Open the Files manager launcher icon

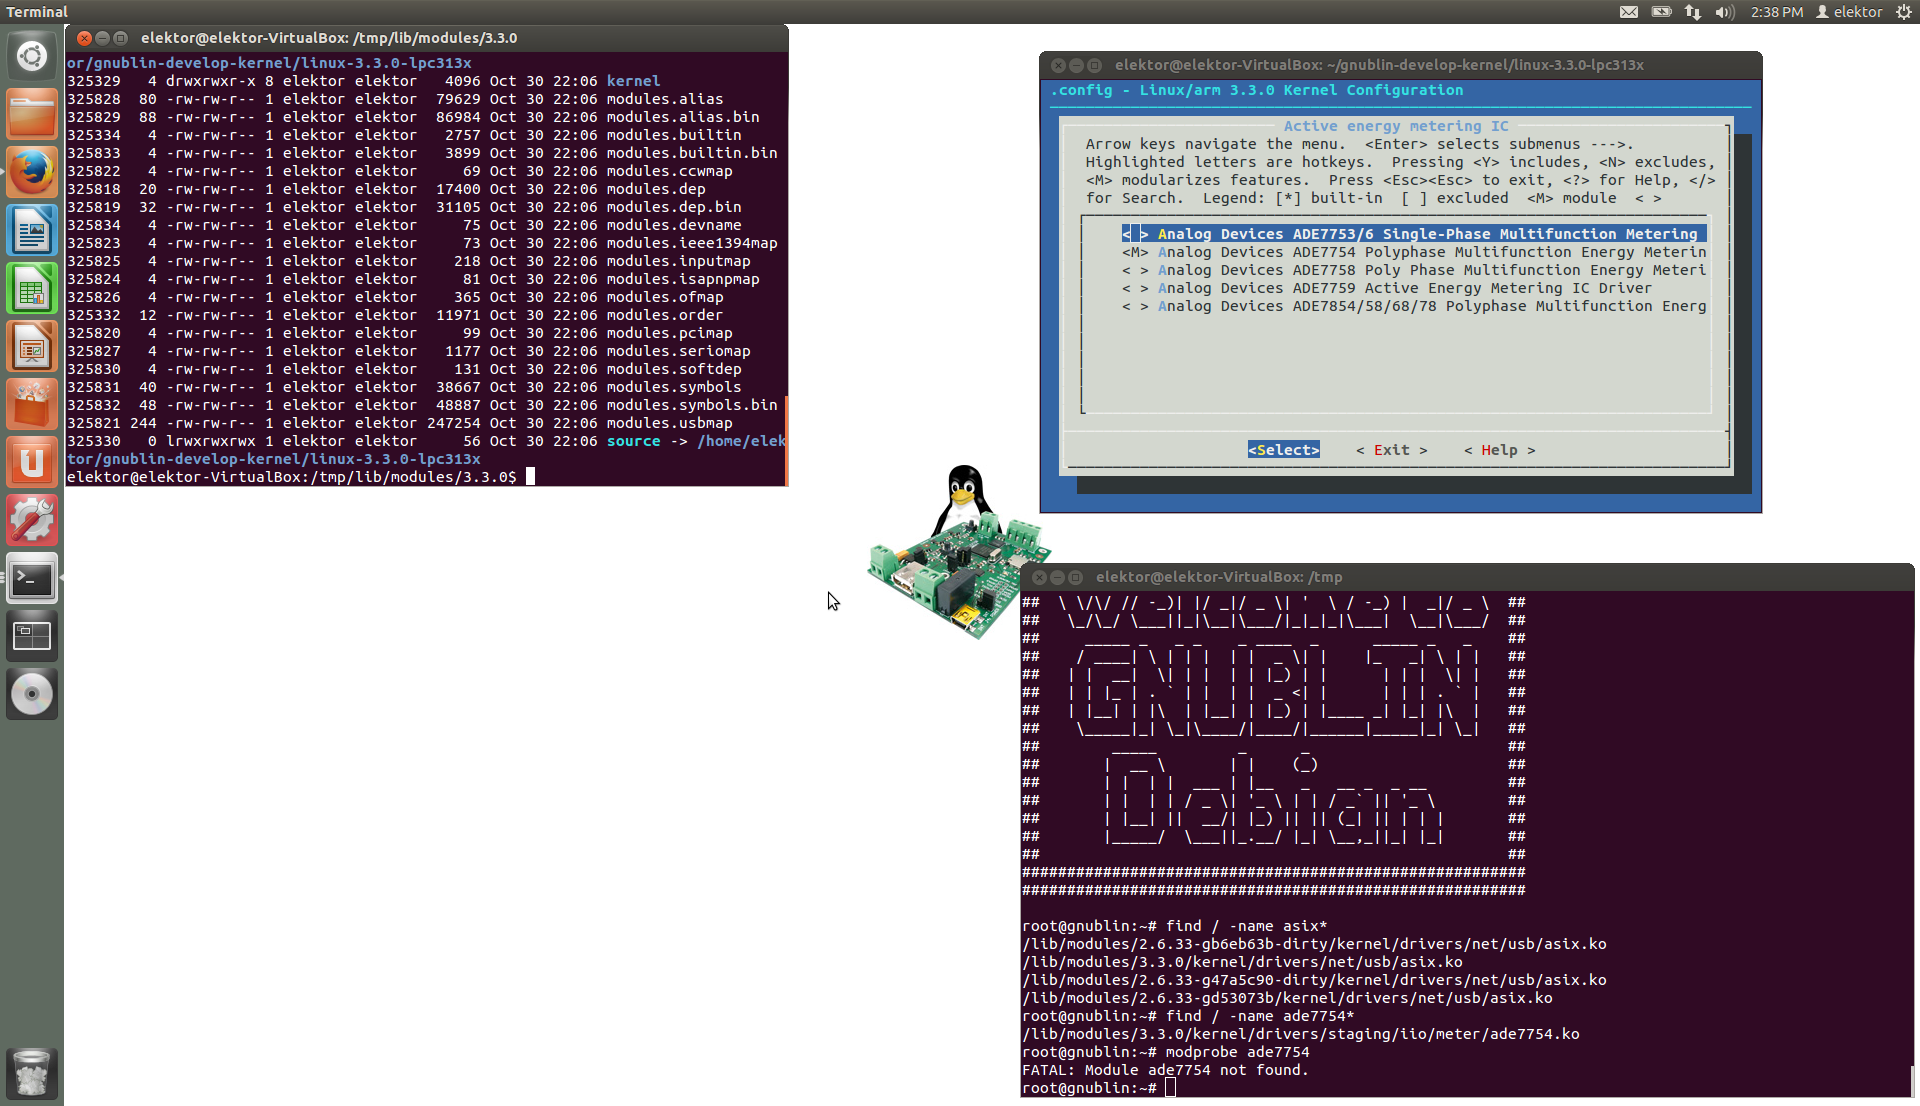[32, 114]
